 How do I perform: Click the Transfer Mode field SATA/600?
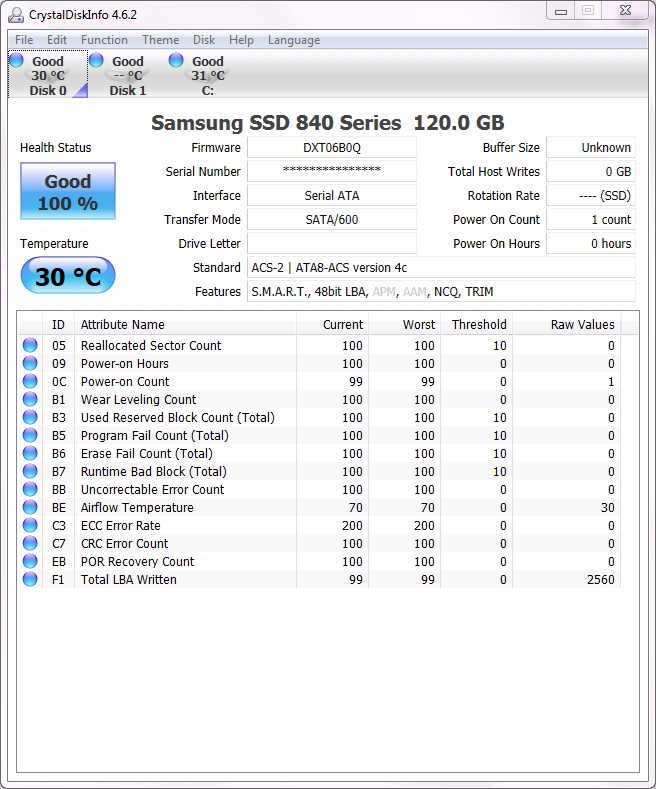click(332, 219)
